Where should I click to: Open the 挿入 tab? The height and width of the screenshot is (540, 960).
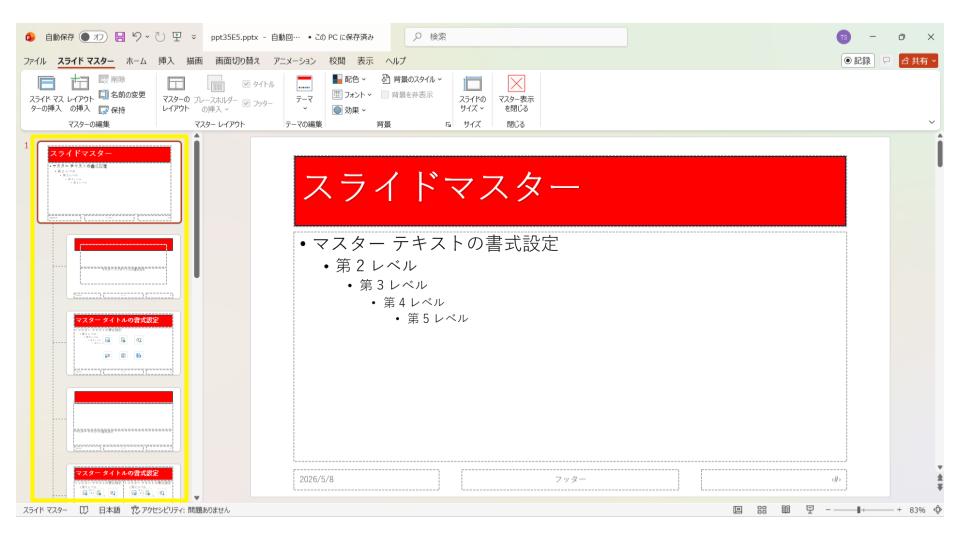166,61
